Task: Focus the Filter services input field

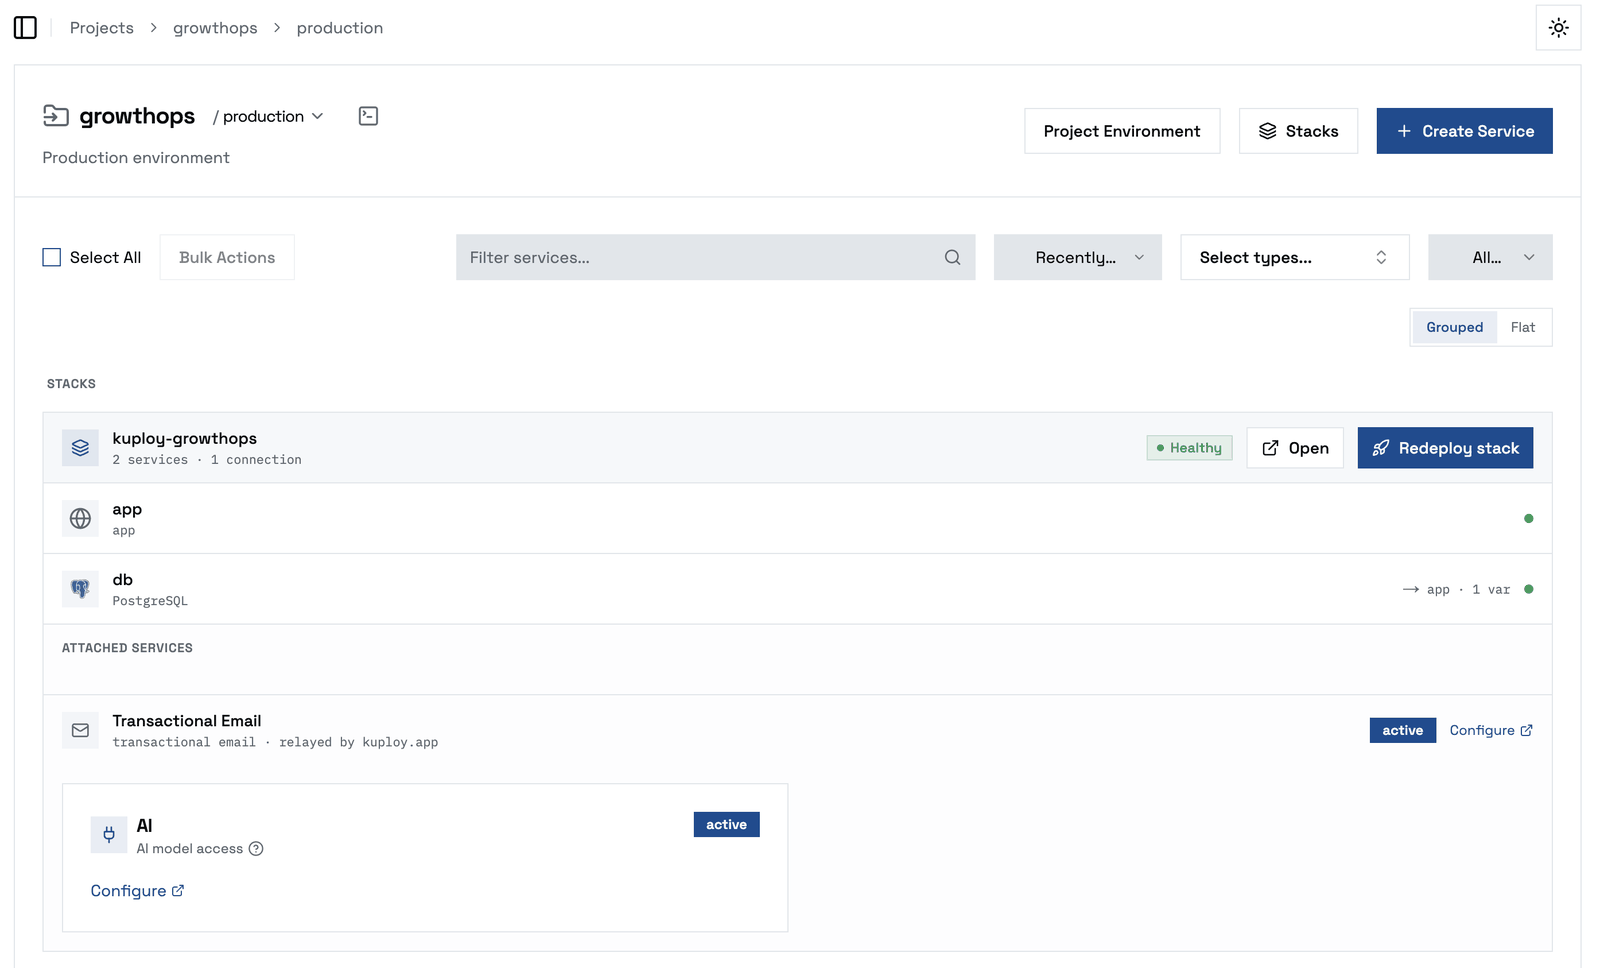Action: 715,257
